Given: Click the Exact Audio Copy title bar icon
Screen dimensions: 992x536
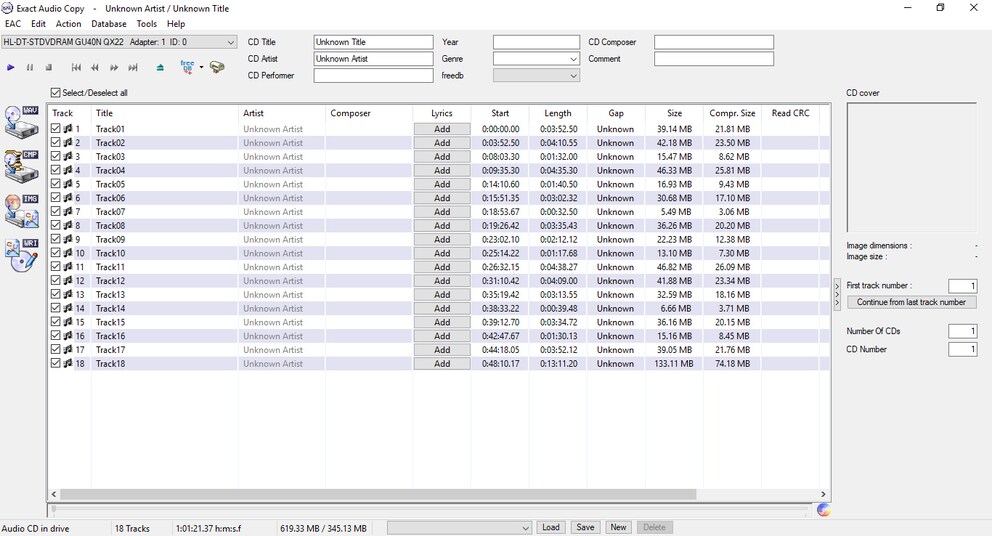Looking at the screenshot, I should [7, 8].
